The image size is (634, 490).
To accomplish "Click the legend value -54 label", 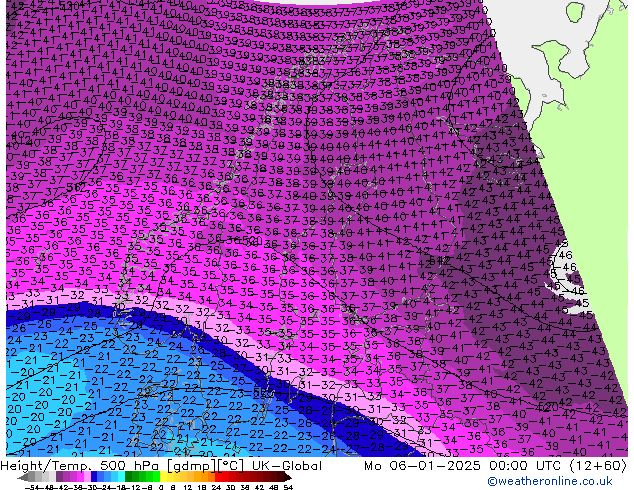I will [32, 488].
